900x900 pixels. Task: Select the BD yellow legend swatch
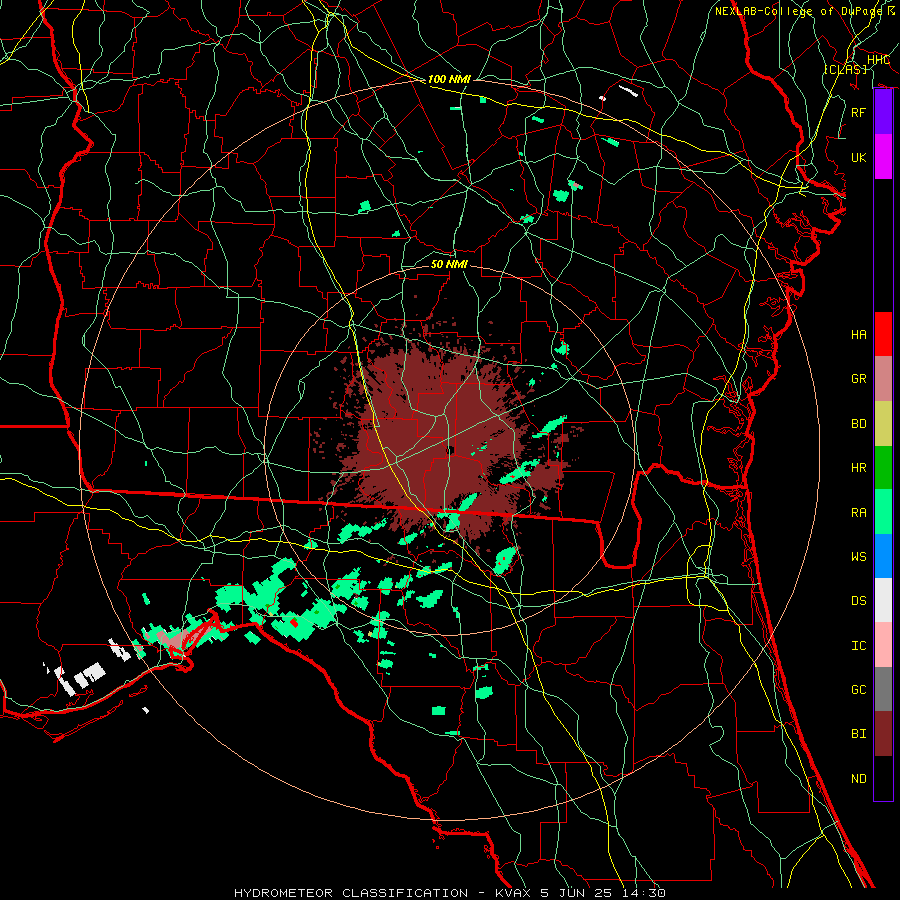coord(883,423)
